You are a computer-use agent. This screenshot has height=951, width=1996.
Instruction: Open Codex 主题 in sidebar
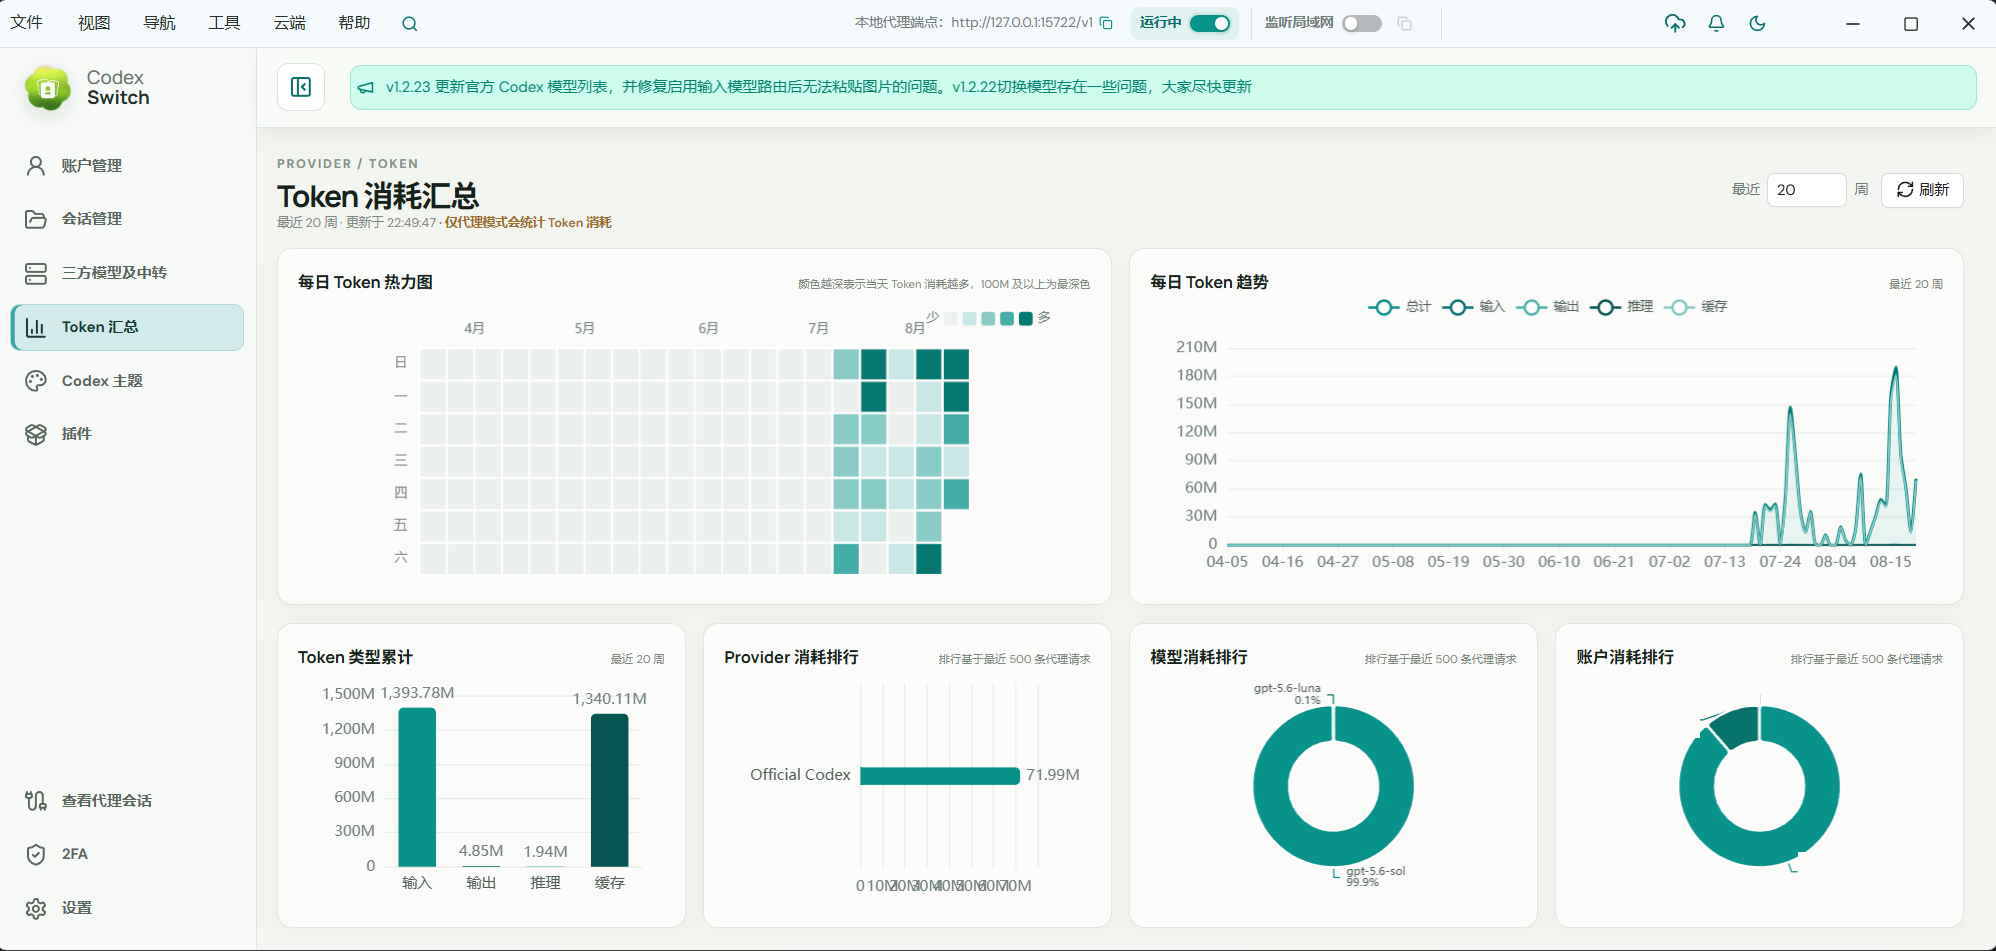pyautogui.click(x=127, y=381)
